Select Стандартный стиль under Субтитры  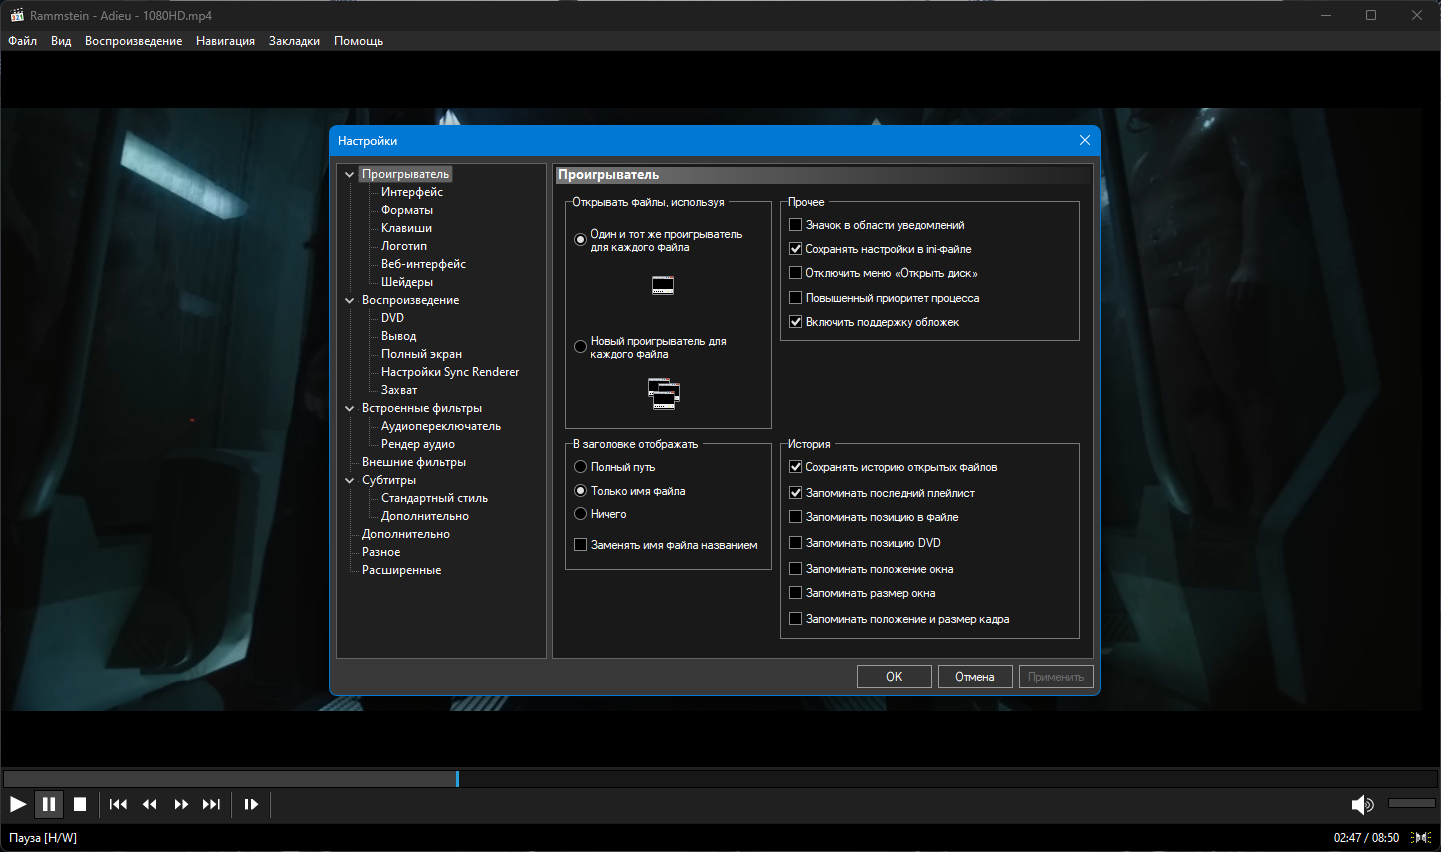pos(434,498)
